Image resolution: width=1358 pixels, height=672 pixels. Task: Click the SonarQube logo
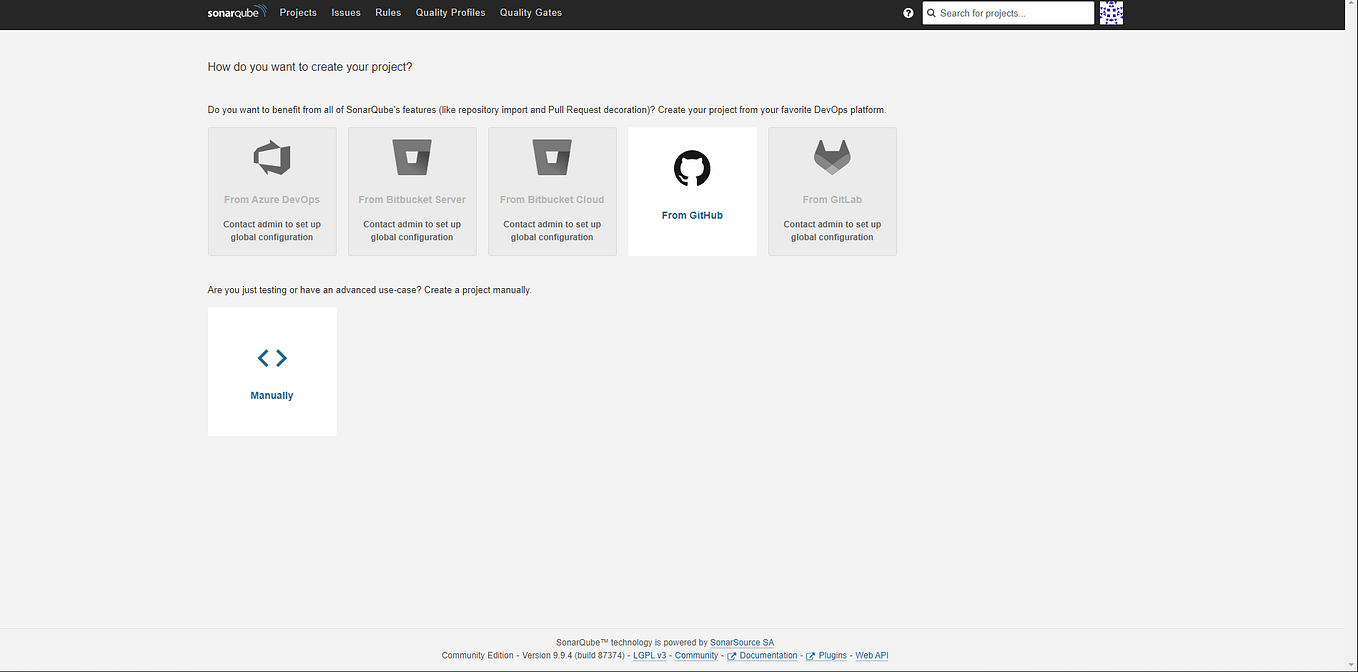(x=235, y=12)
